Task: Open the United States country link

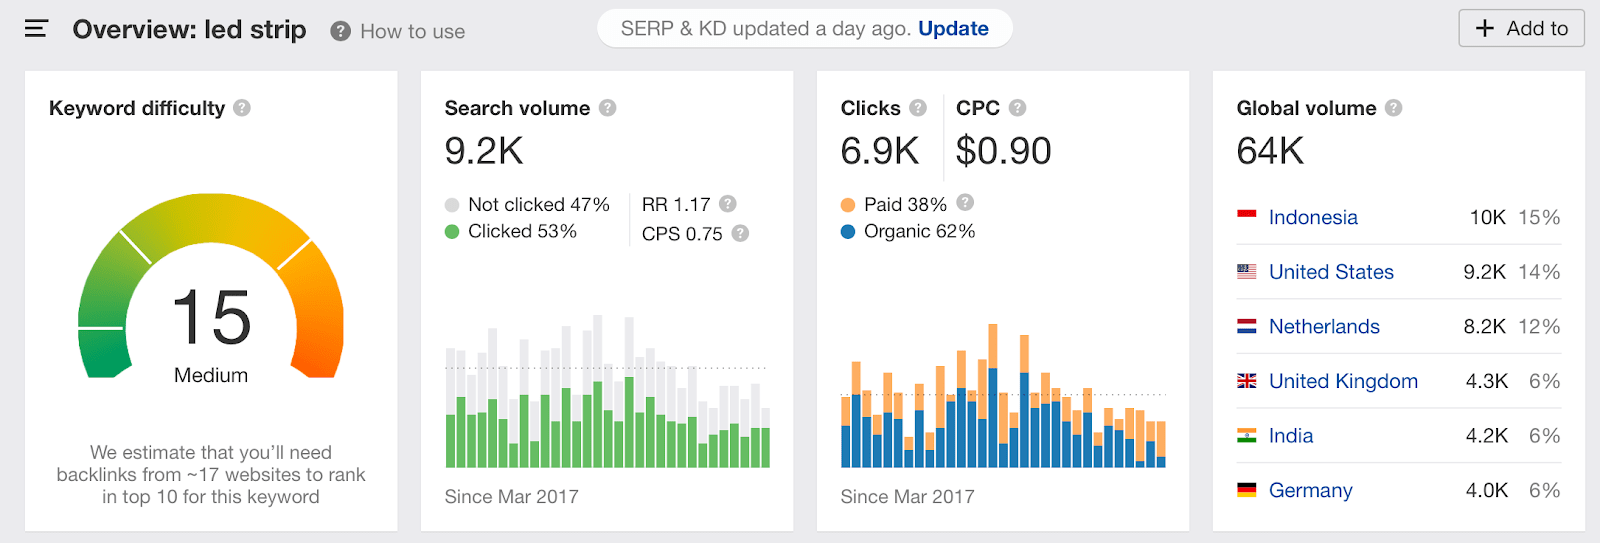Action: [1331, 272]
